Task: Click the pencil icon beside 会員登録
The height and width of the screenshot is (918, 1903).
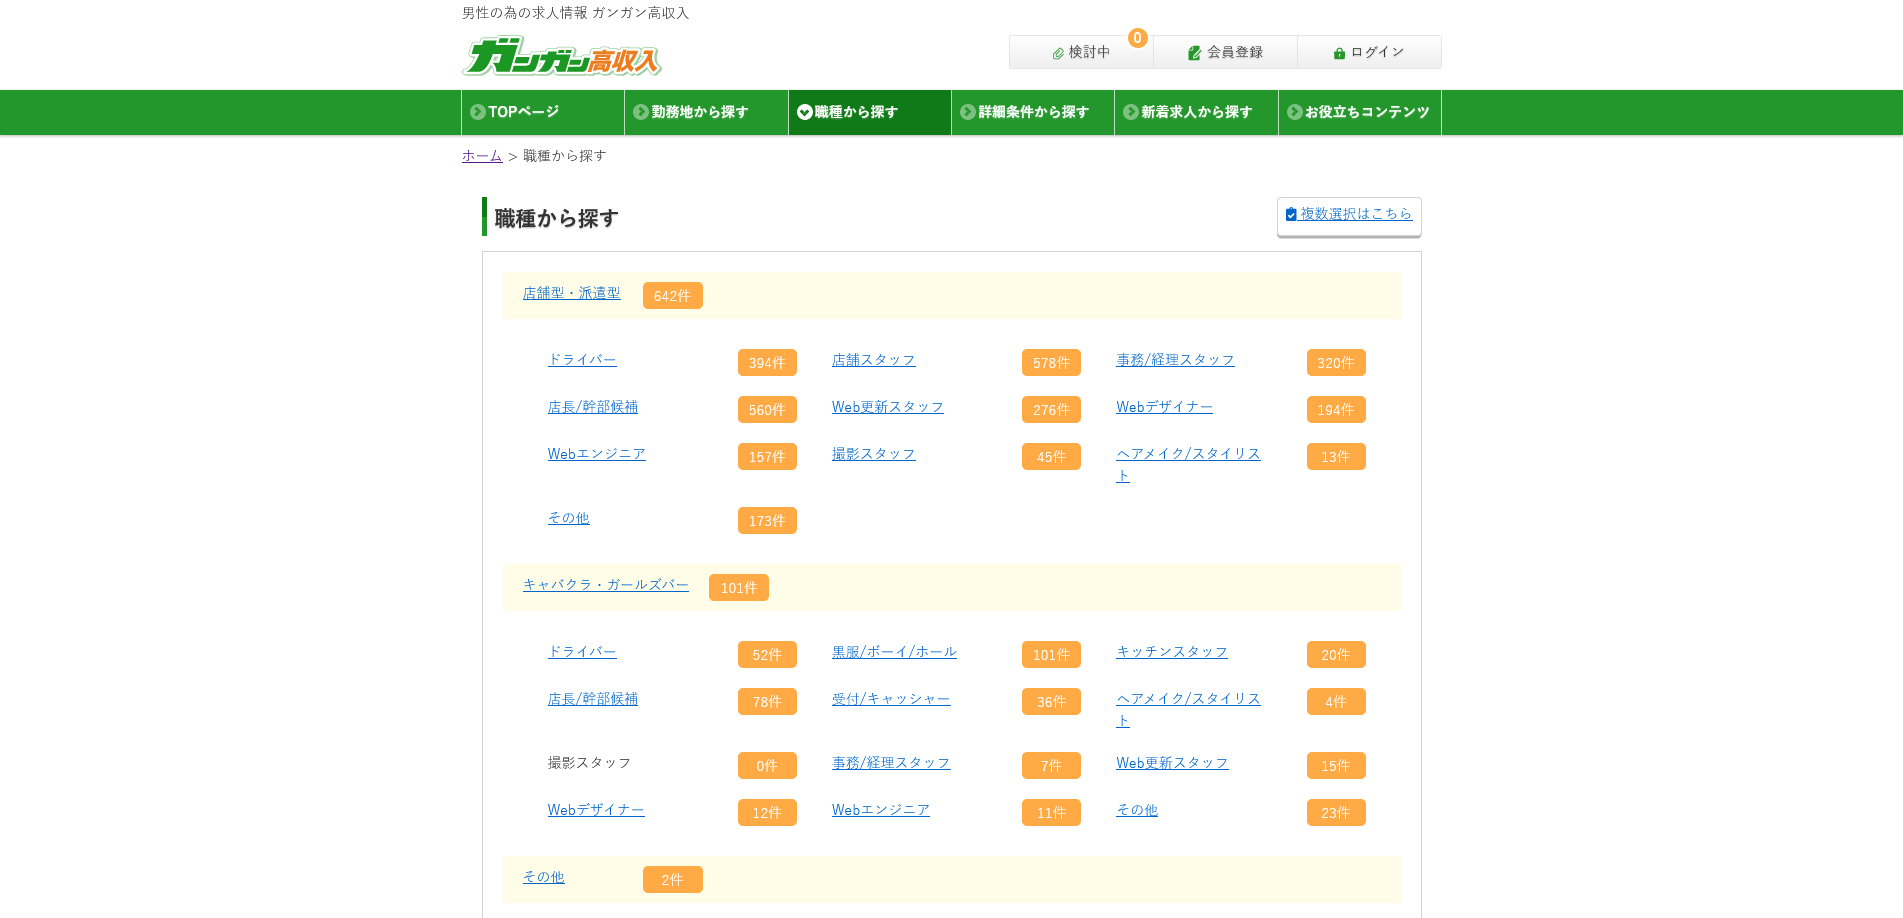Action: [1194, 53]
